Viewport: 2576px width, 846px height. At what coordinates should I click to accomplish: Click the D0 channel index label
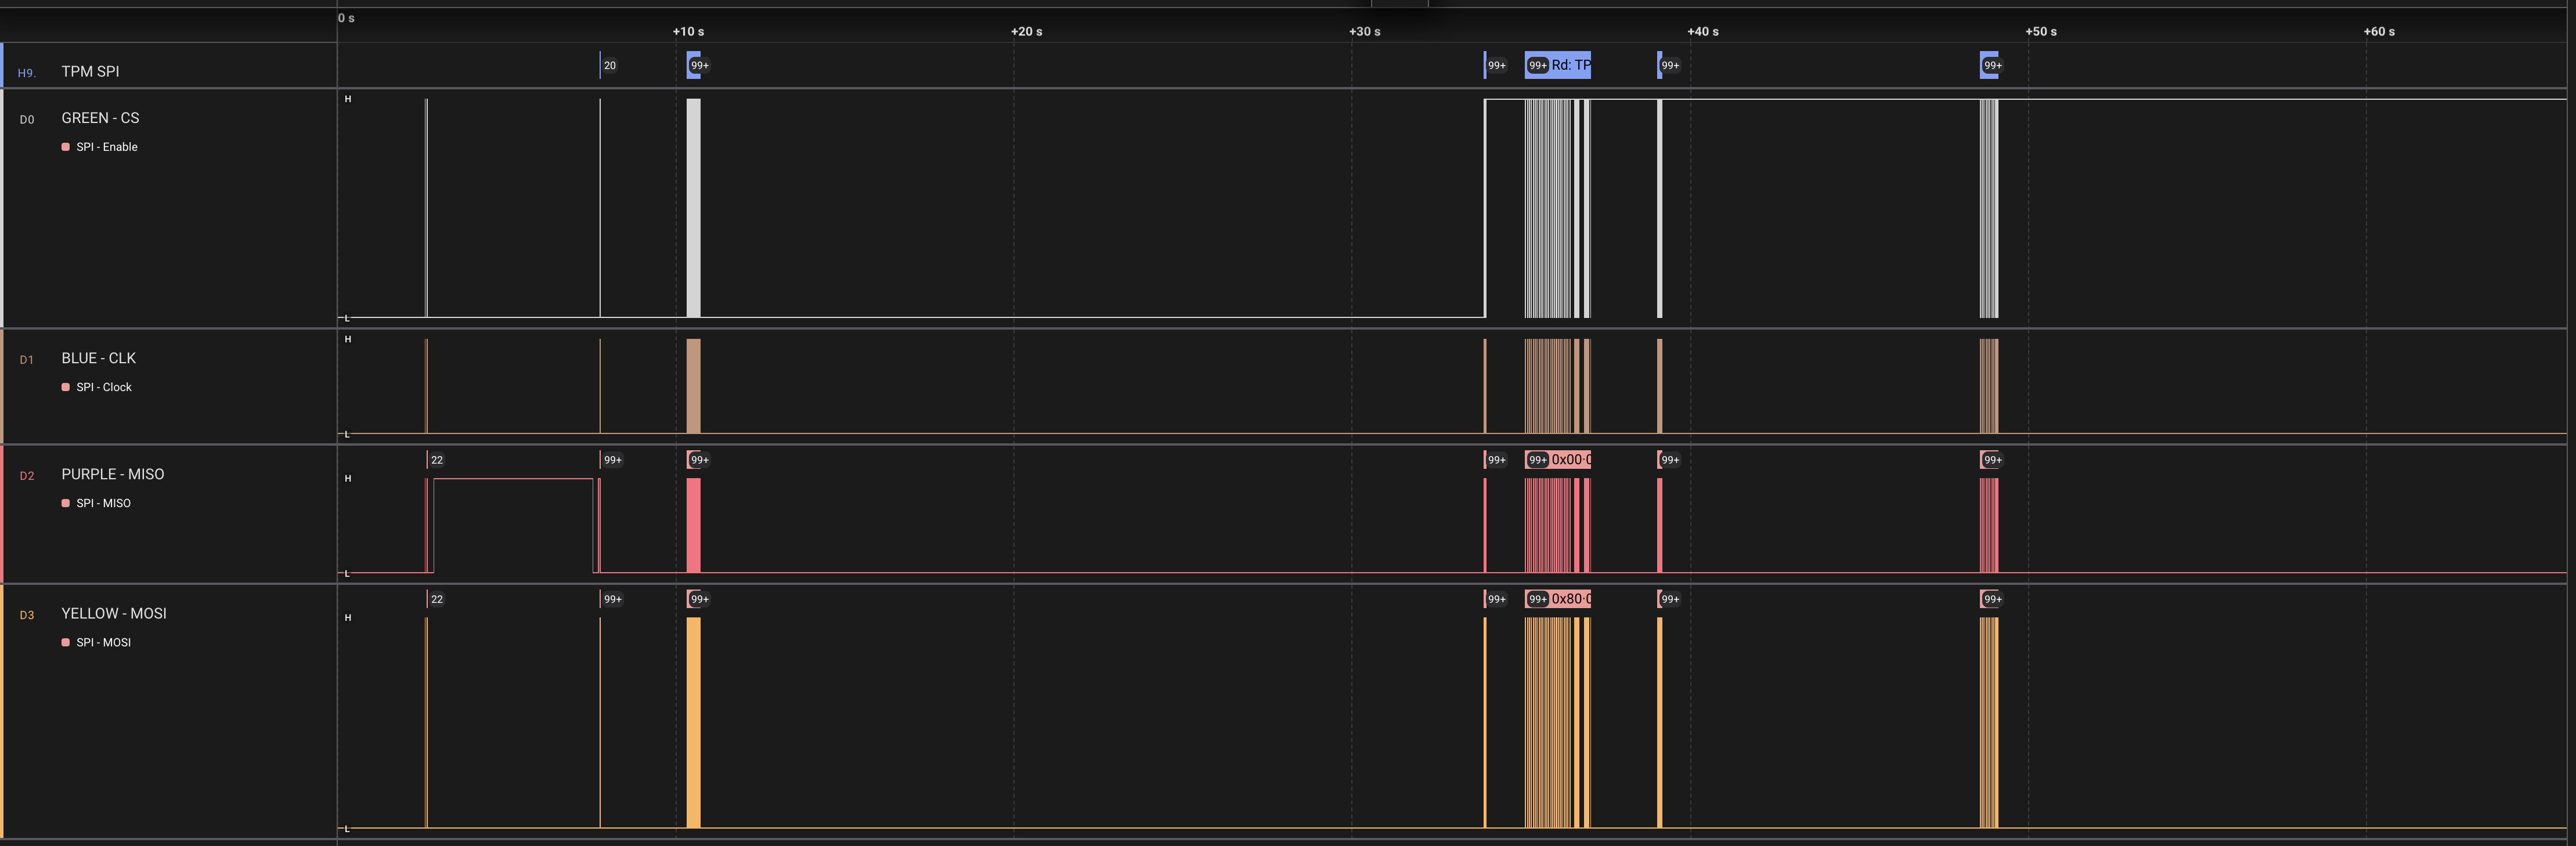[x=27, y=120]
